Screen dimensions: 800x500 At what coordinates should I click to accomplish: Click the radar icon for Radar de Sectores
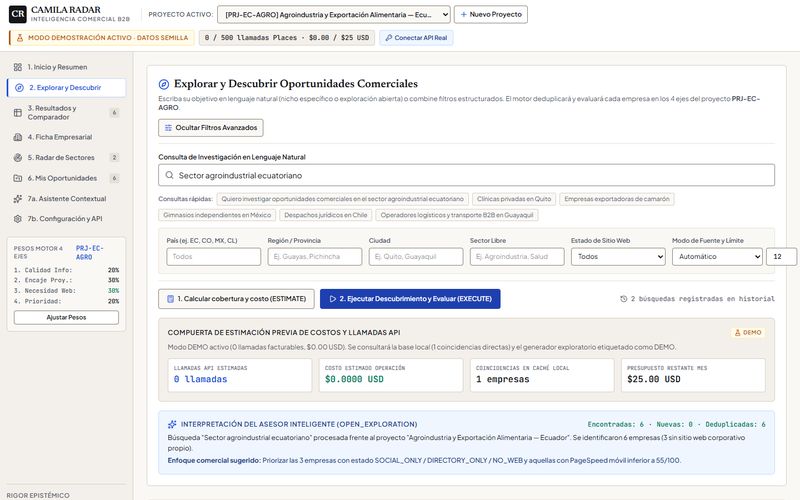(18, 158)
